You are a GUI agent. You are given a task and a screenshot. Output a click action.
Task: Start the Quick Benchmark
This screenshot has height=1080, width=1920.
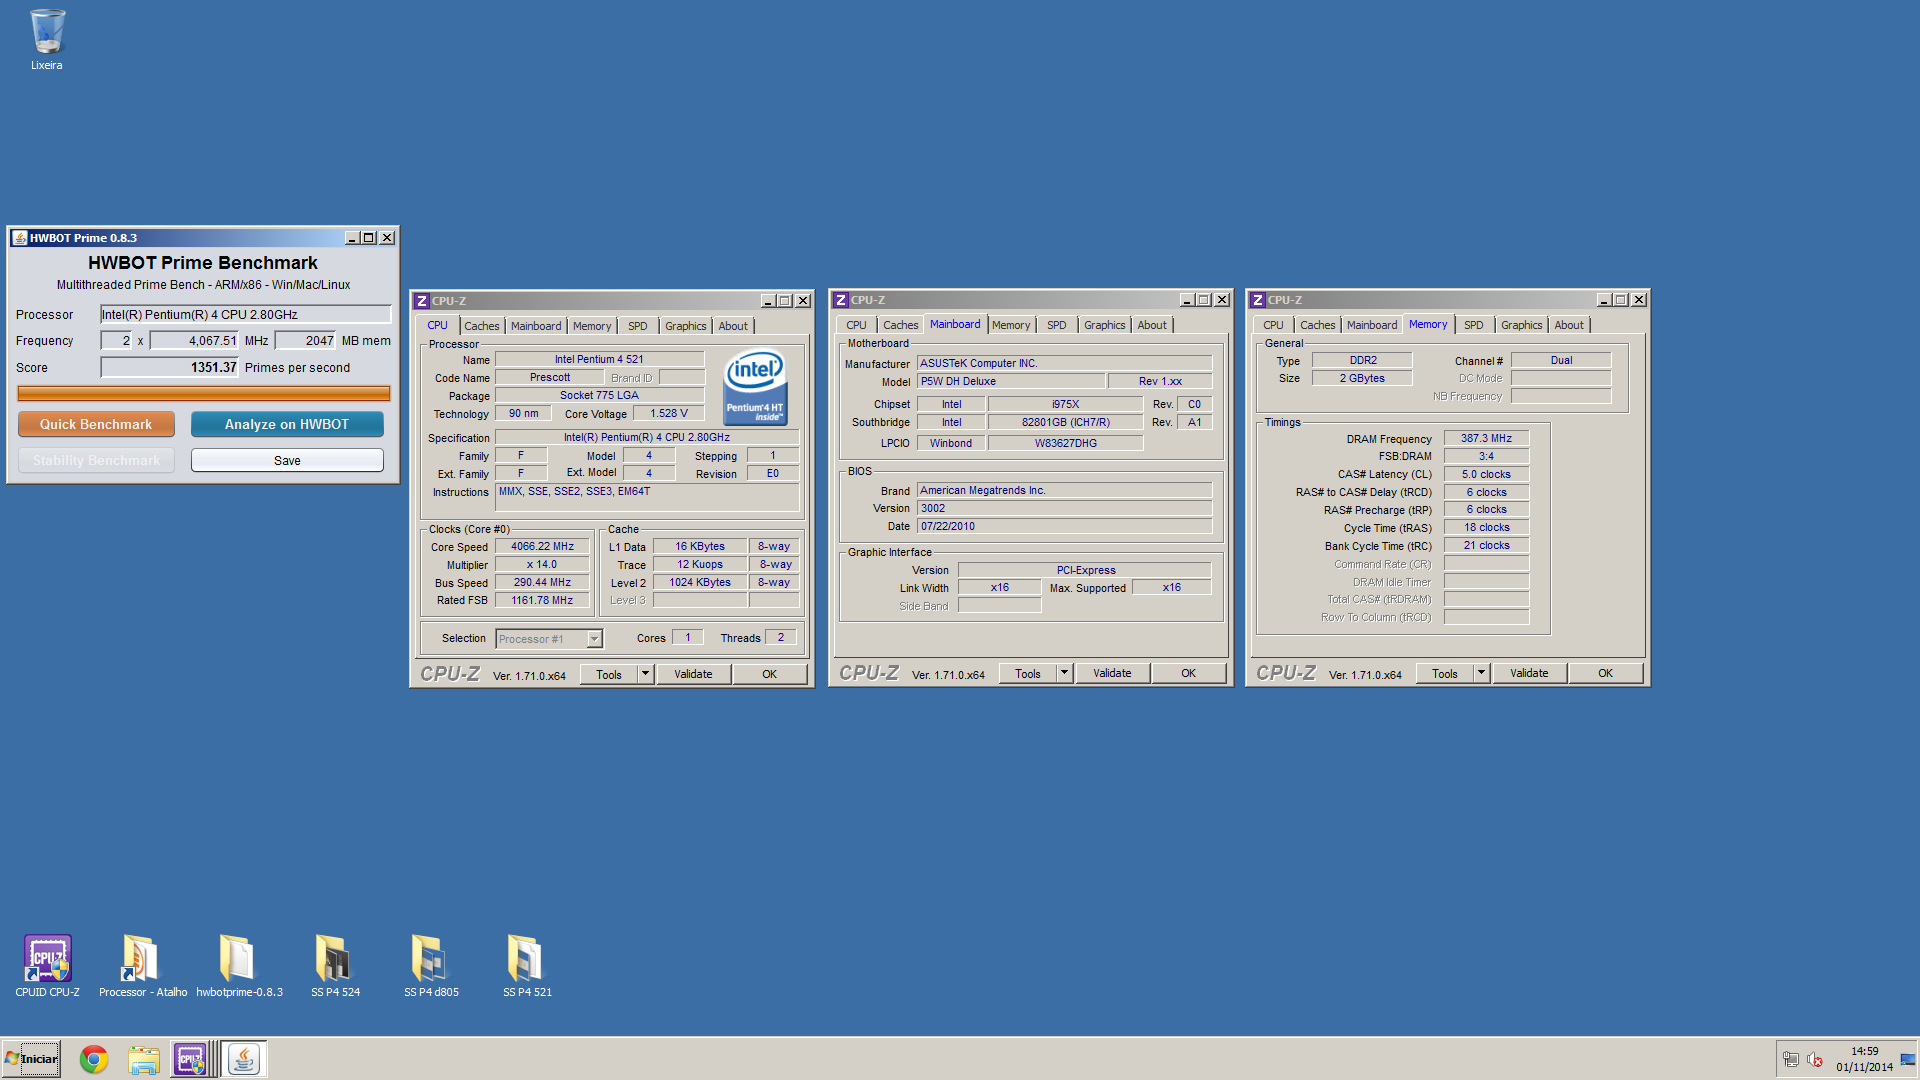(x=96, y=424)
